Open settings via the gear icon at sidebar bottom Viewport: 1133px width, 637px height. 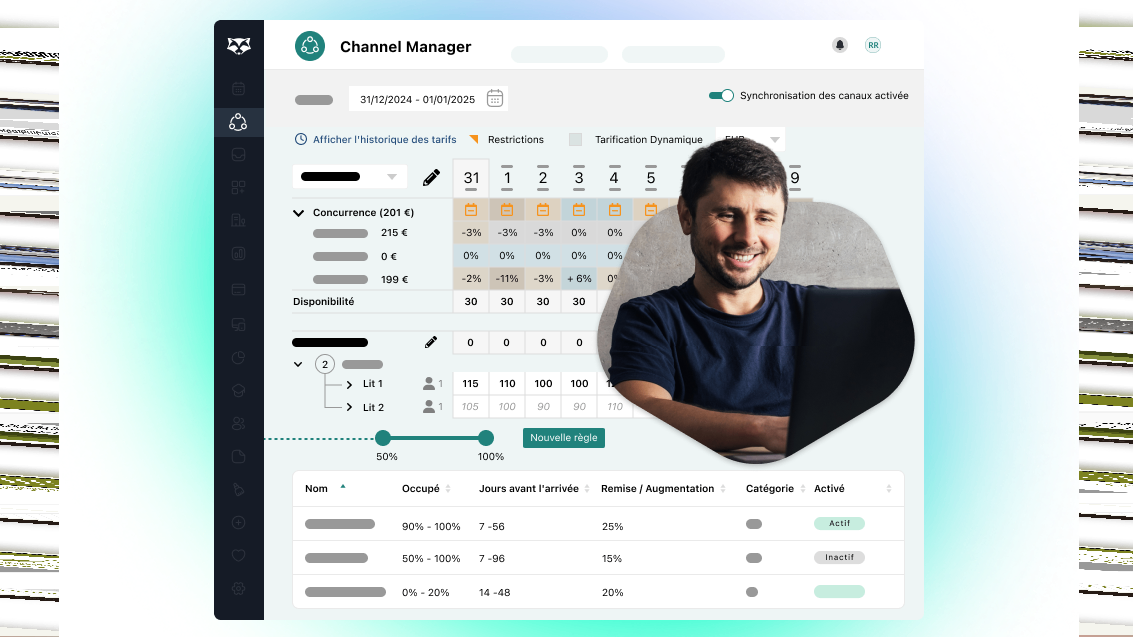click(x=238, y=589)
